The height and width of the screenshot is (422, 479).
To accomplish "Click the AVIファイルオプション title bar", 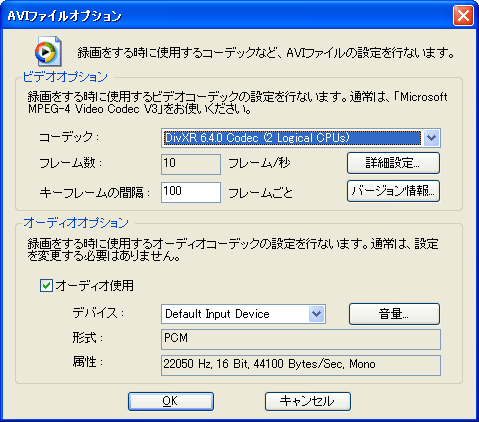I will 227,16.
